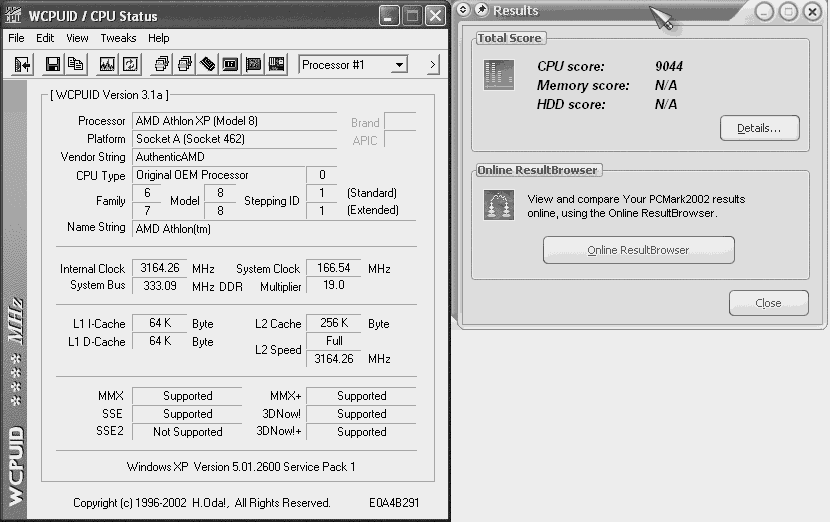Click the L2 Speed value 'Full'
Image resolution: width=830 pixels, height=522 pixels.
(x=334, y=341)
